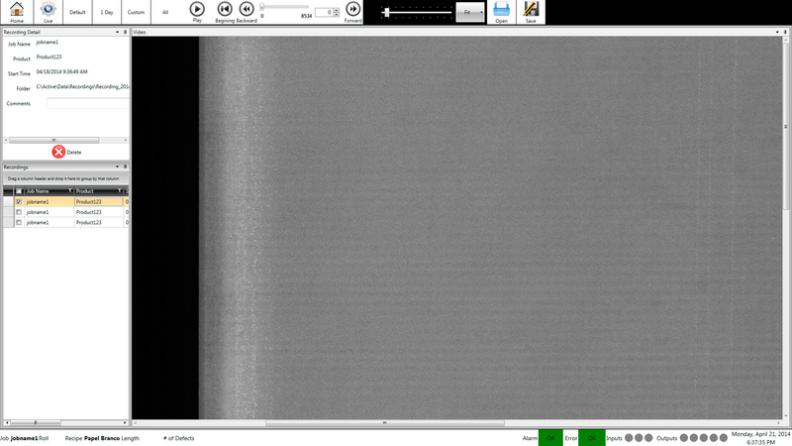
Task: Tick the third jobname1 recording checkbox
Action: (x=19, y=222)
